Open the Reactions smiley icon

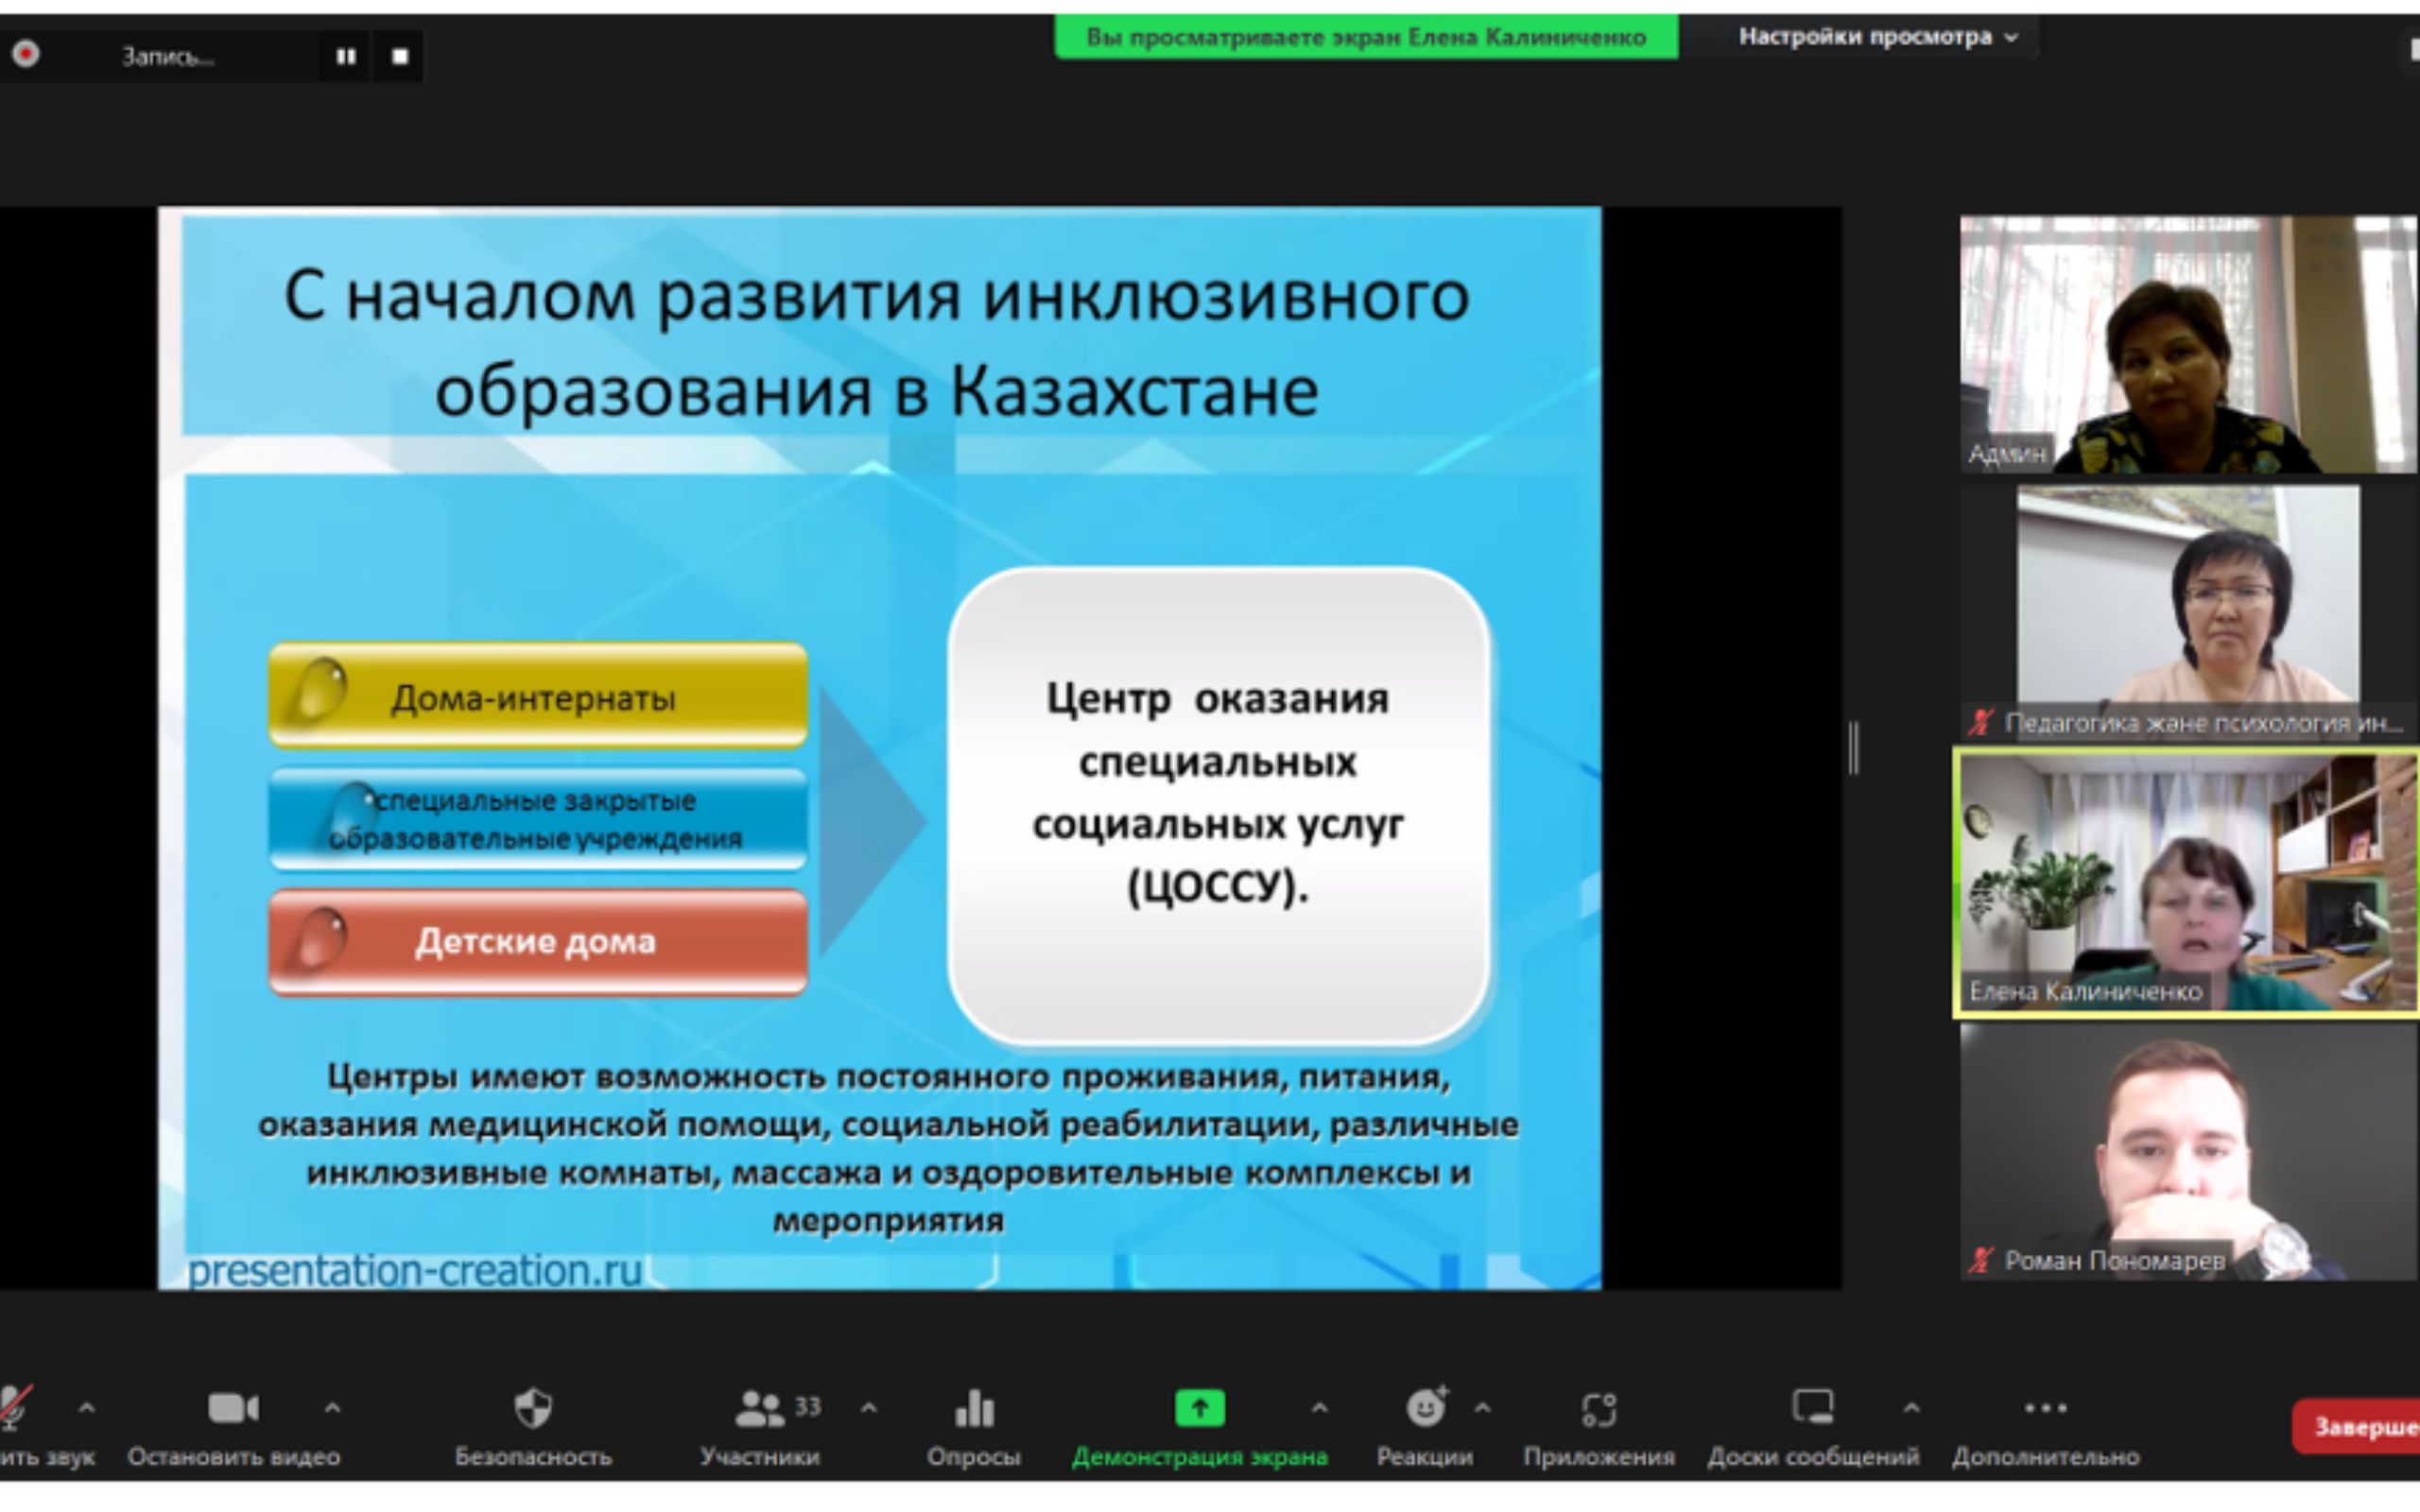click(x=1425, y=1408)
